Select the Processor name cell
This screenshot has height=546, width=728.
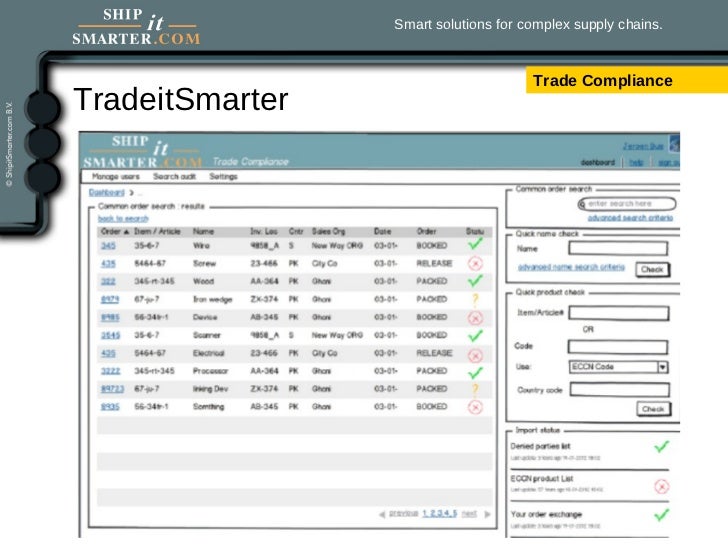(x=210, y=371)
